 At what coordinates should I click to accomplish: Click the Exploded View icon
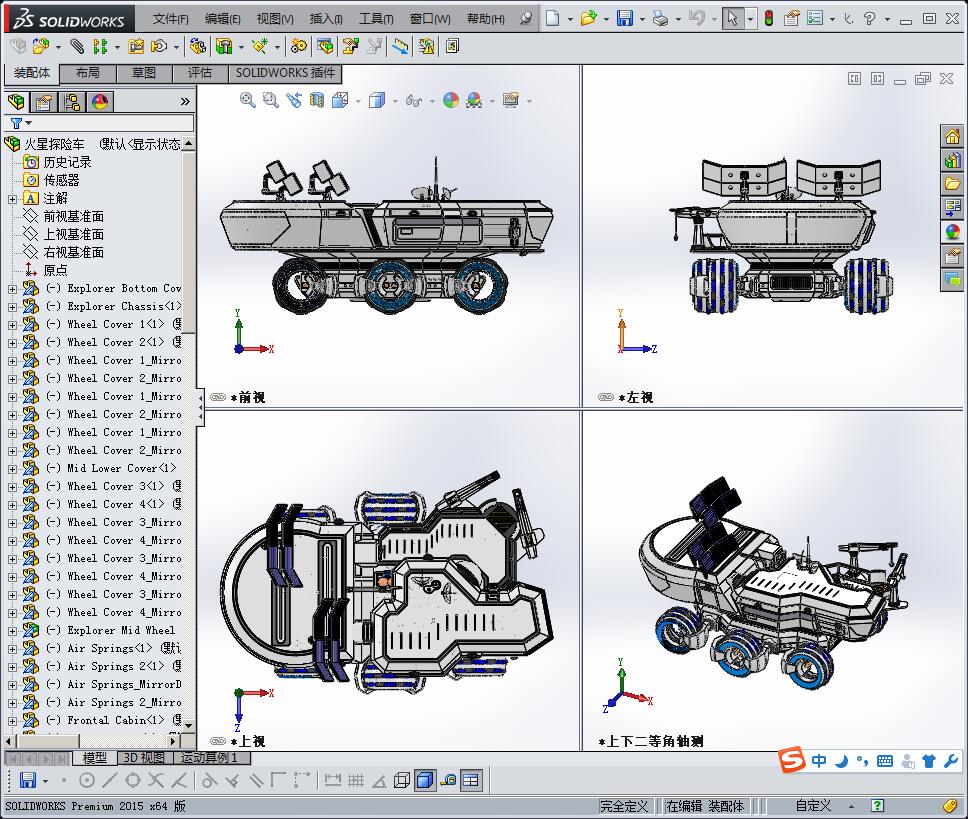351,46
